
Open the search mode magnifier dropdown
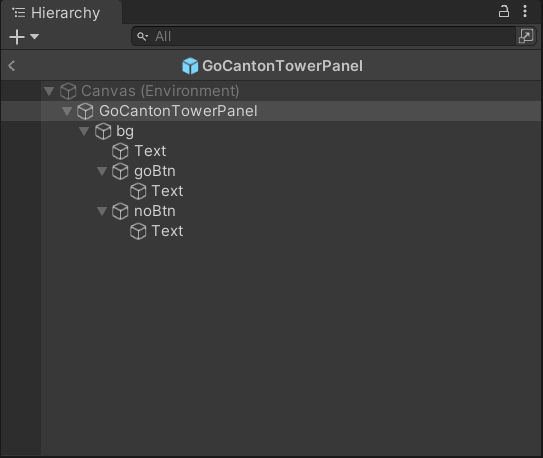pyautogui.click(x=142, y=36)
